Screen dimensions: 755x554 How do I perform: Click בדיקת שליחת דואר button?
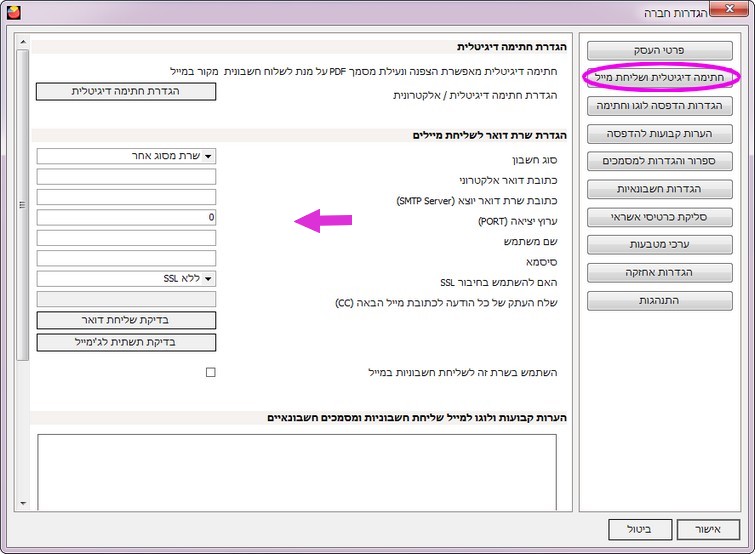(126, 321)
